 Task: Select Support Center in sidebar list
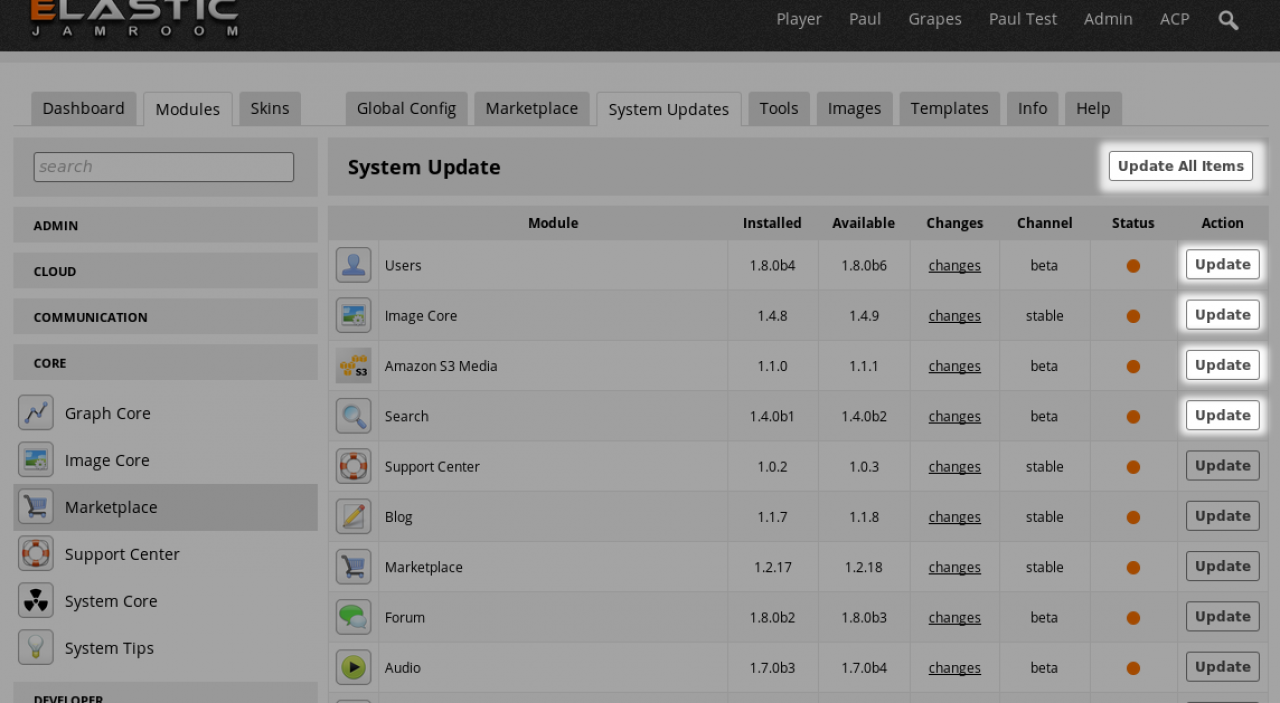pyautogui.click(x=122, y=554)
